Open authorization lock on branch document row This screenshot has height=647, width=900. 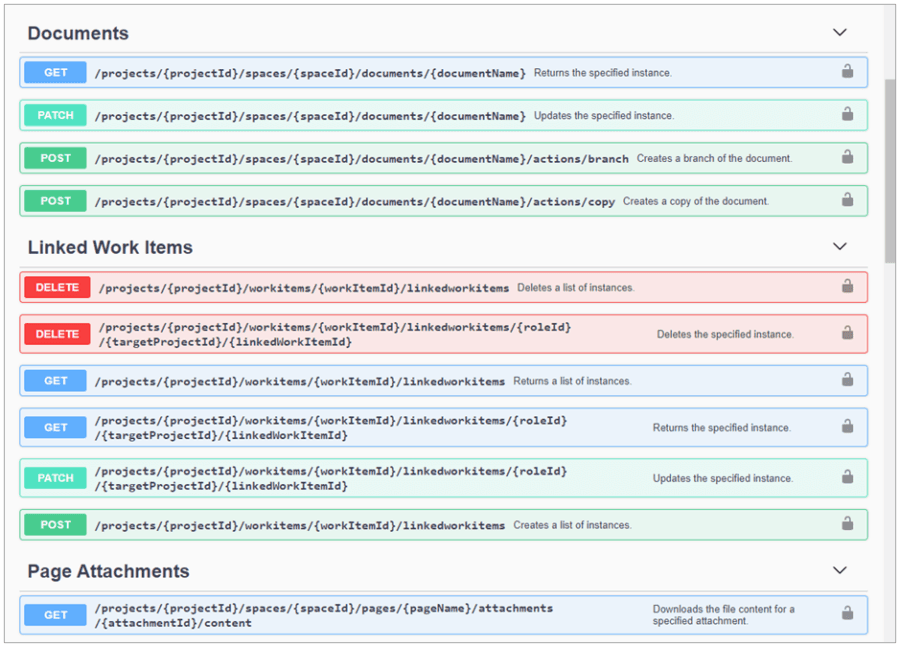847,158
